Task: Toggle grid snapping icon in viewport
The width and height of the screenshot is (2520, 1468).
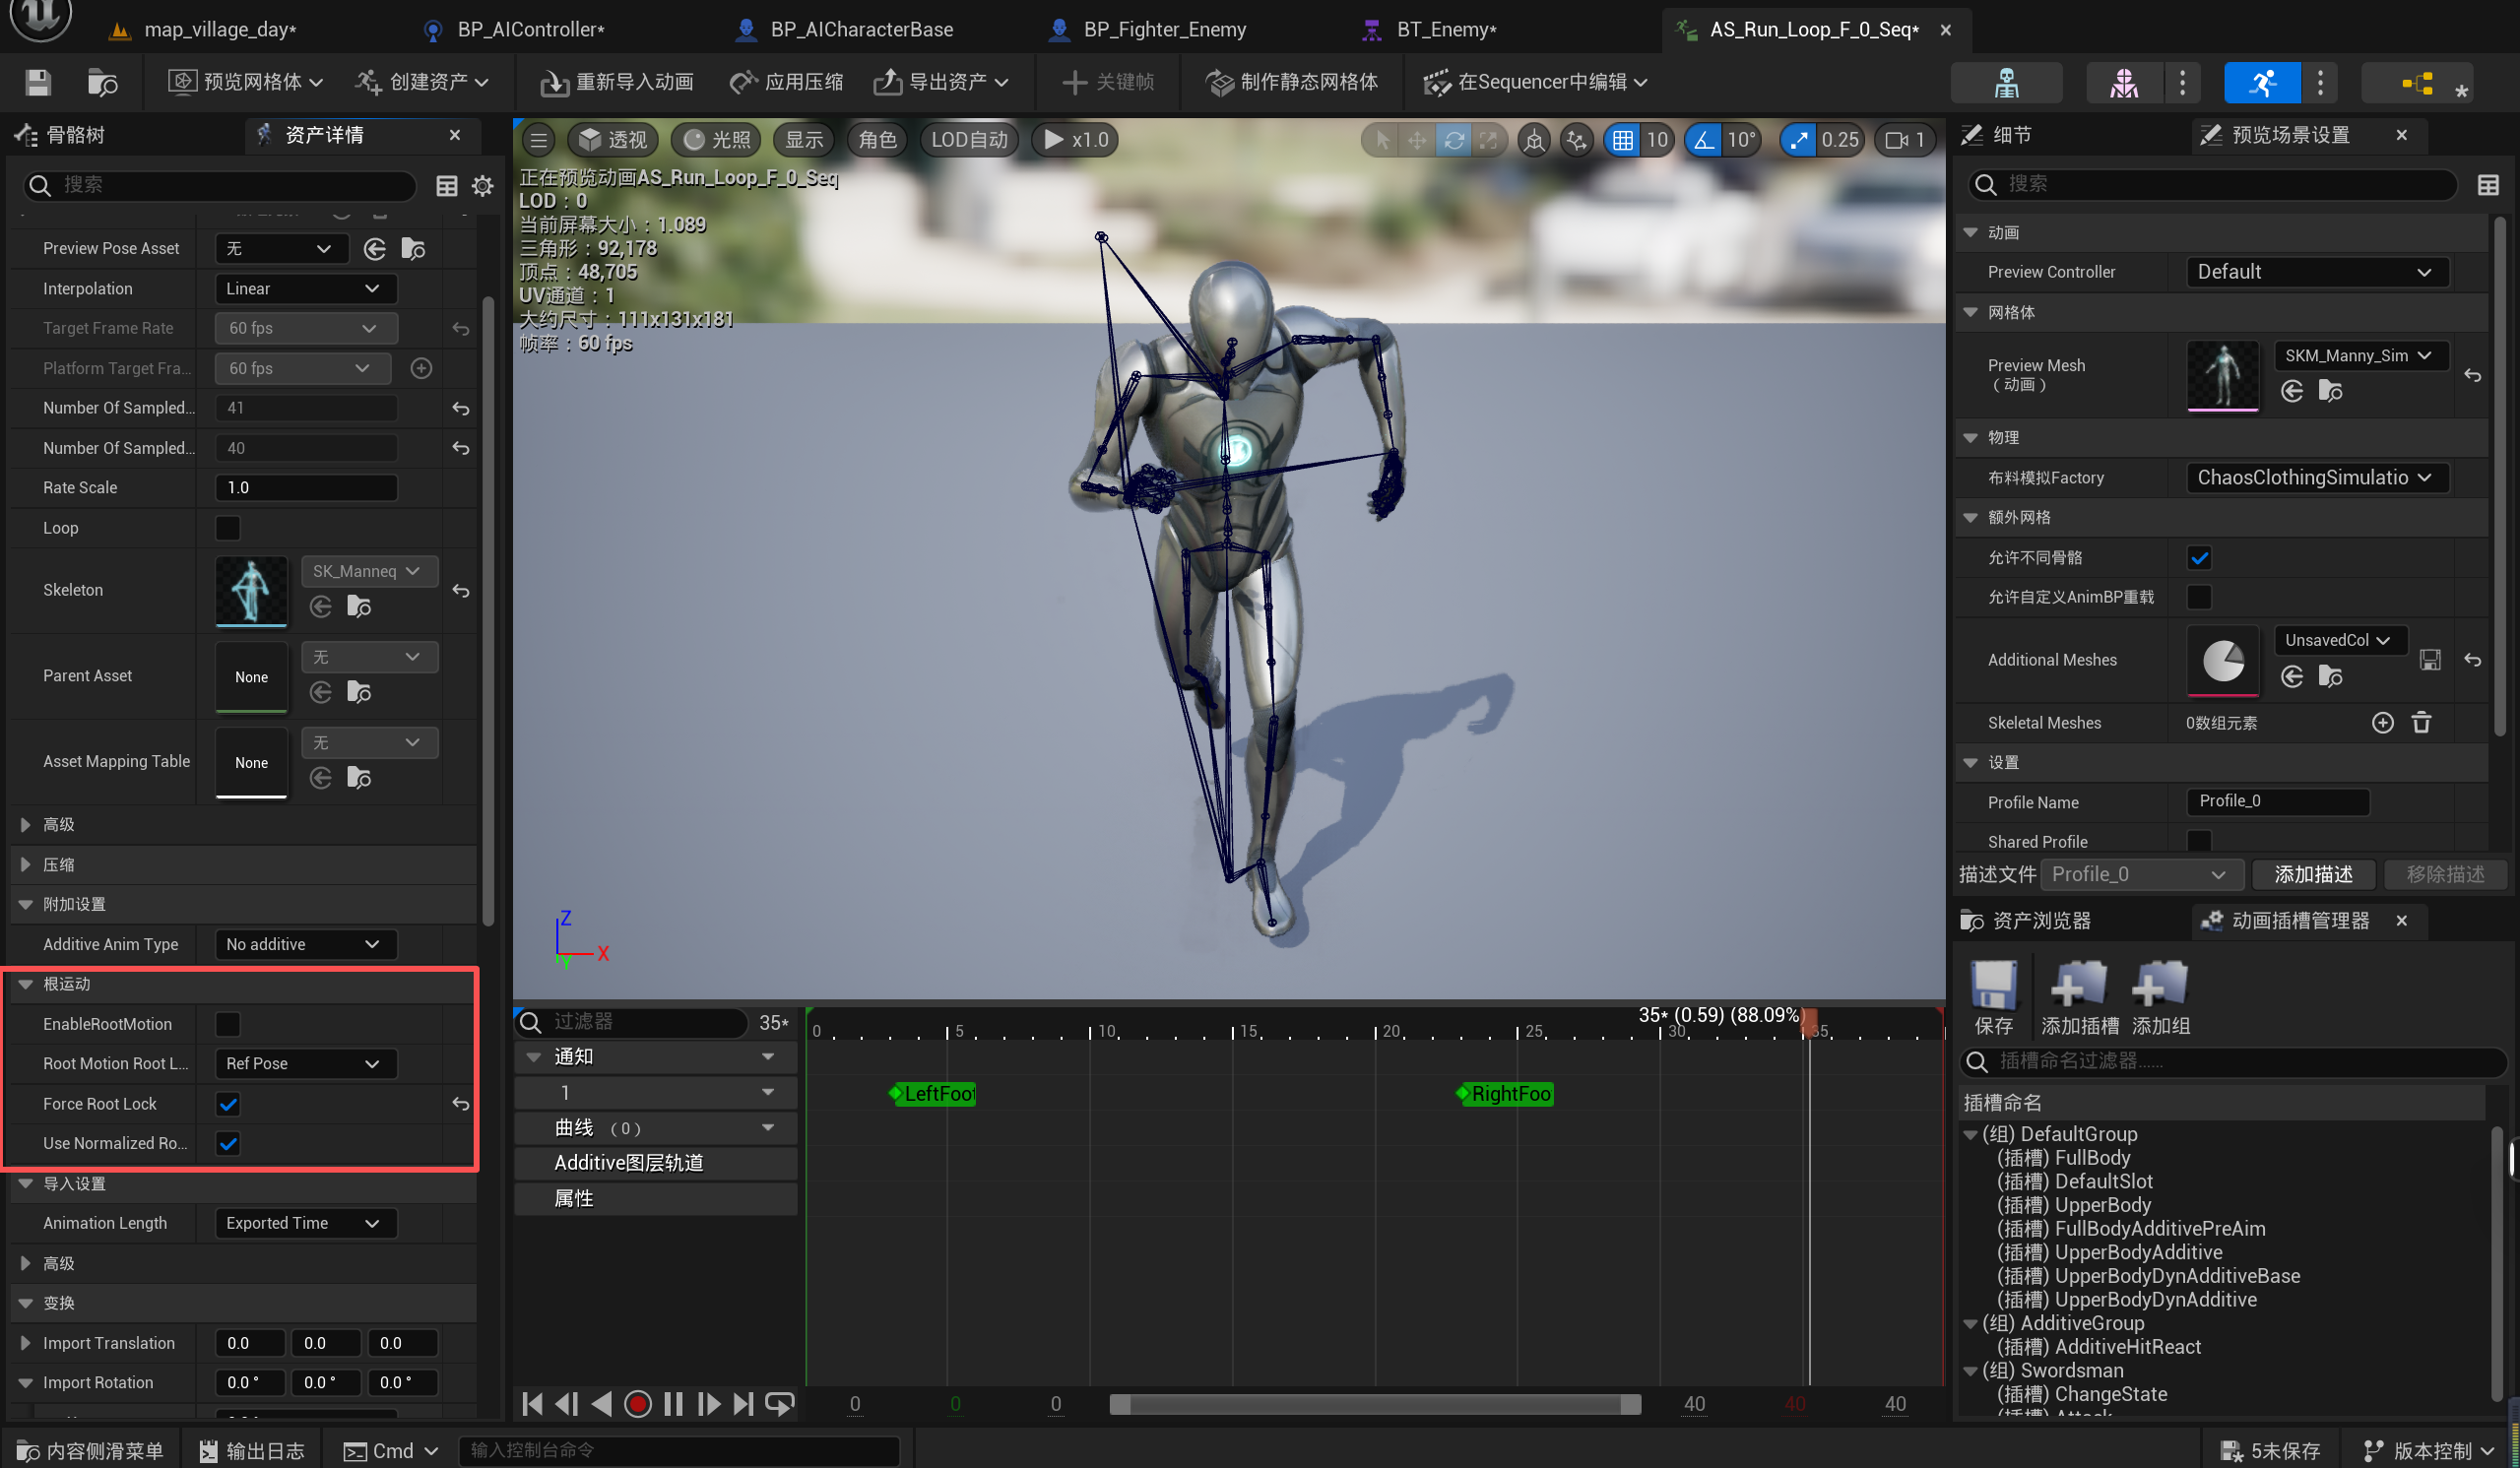Action: point(1622,140)
